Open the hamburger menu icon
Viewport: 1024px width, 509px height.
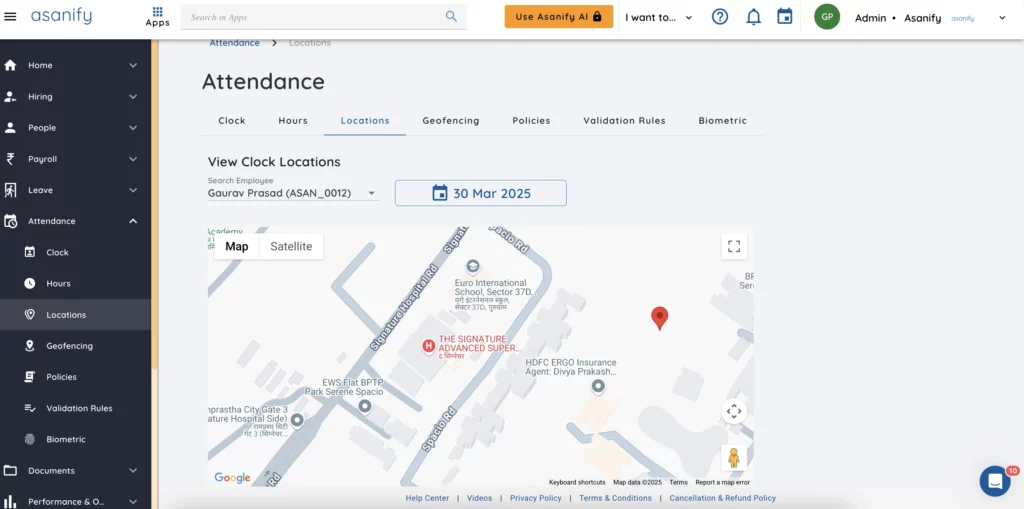[x=10, y=16]
